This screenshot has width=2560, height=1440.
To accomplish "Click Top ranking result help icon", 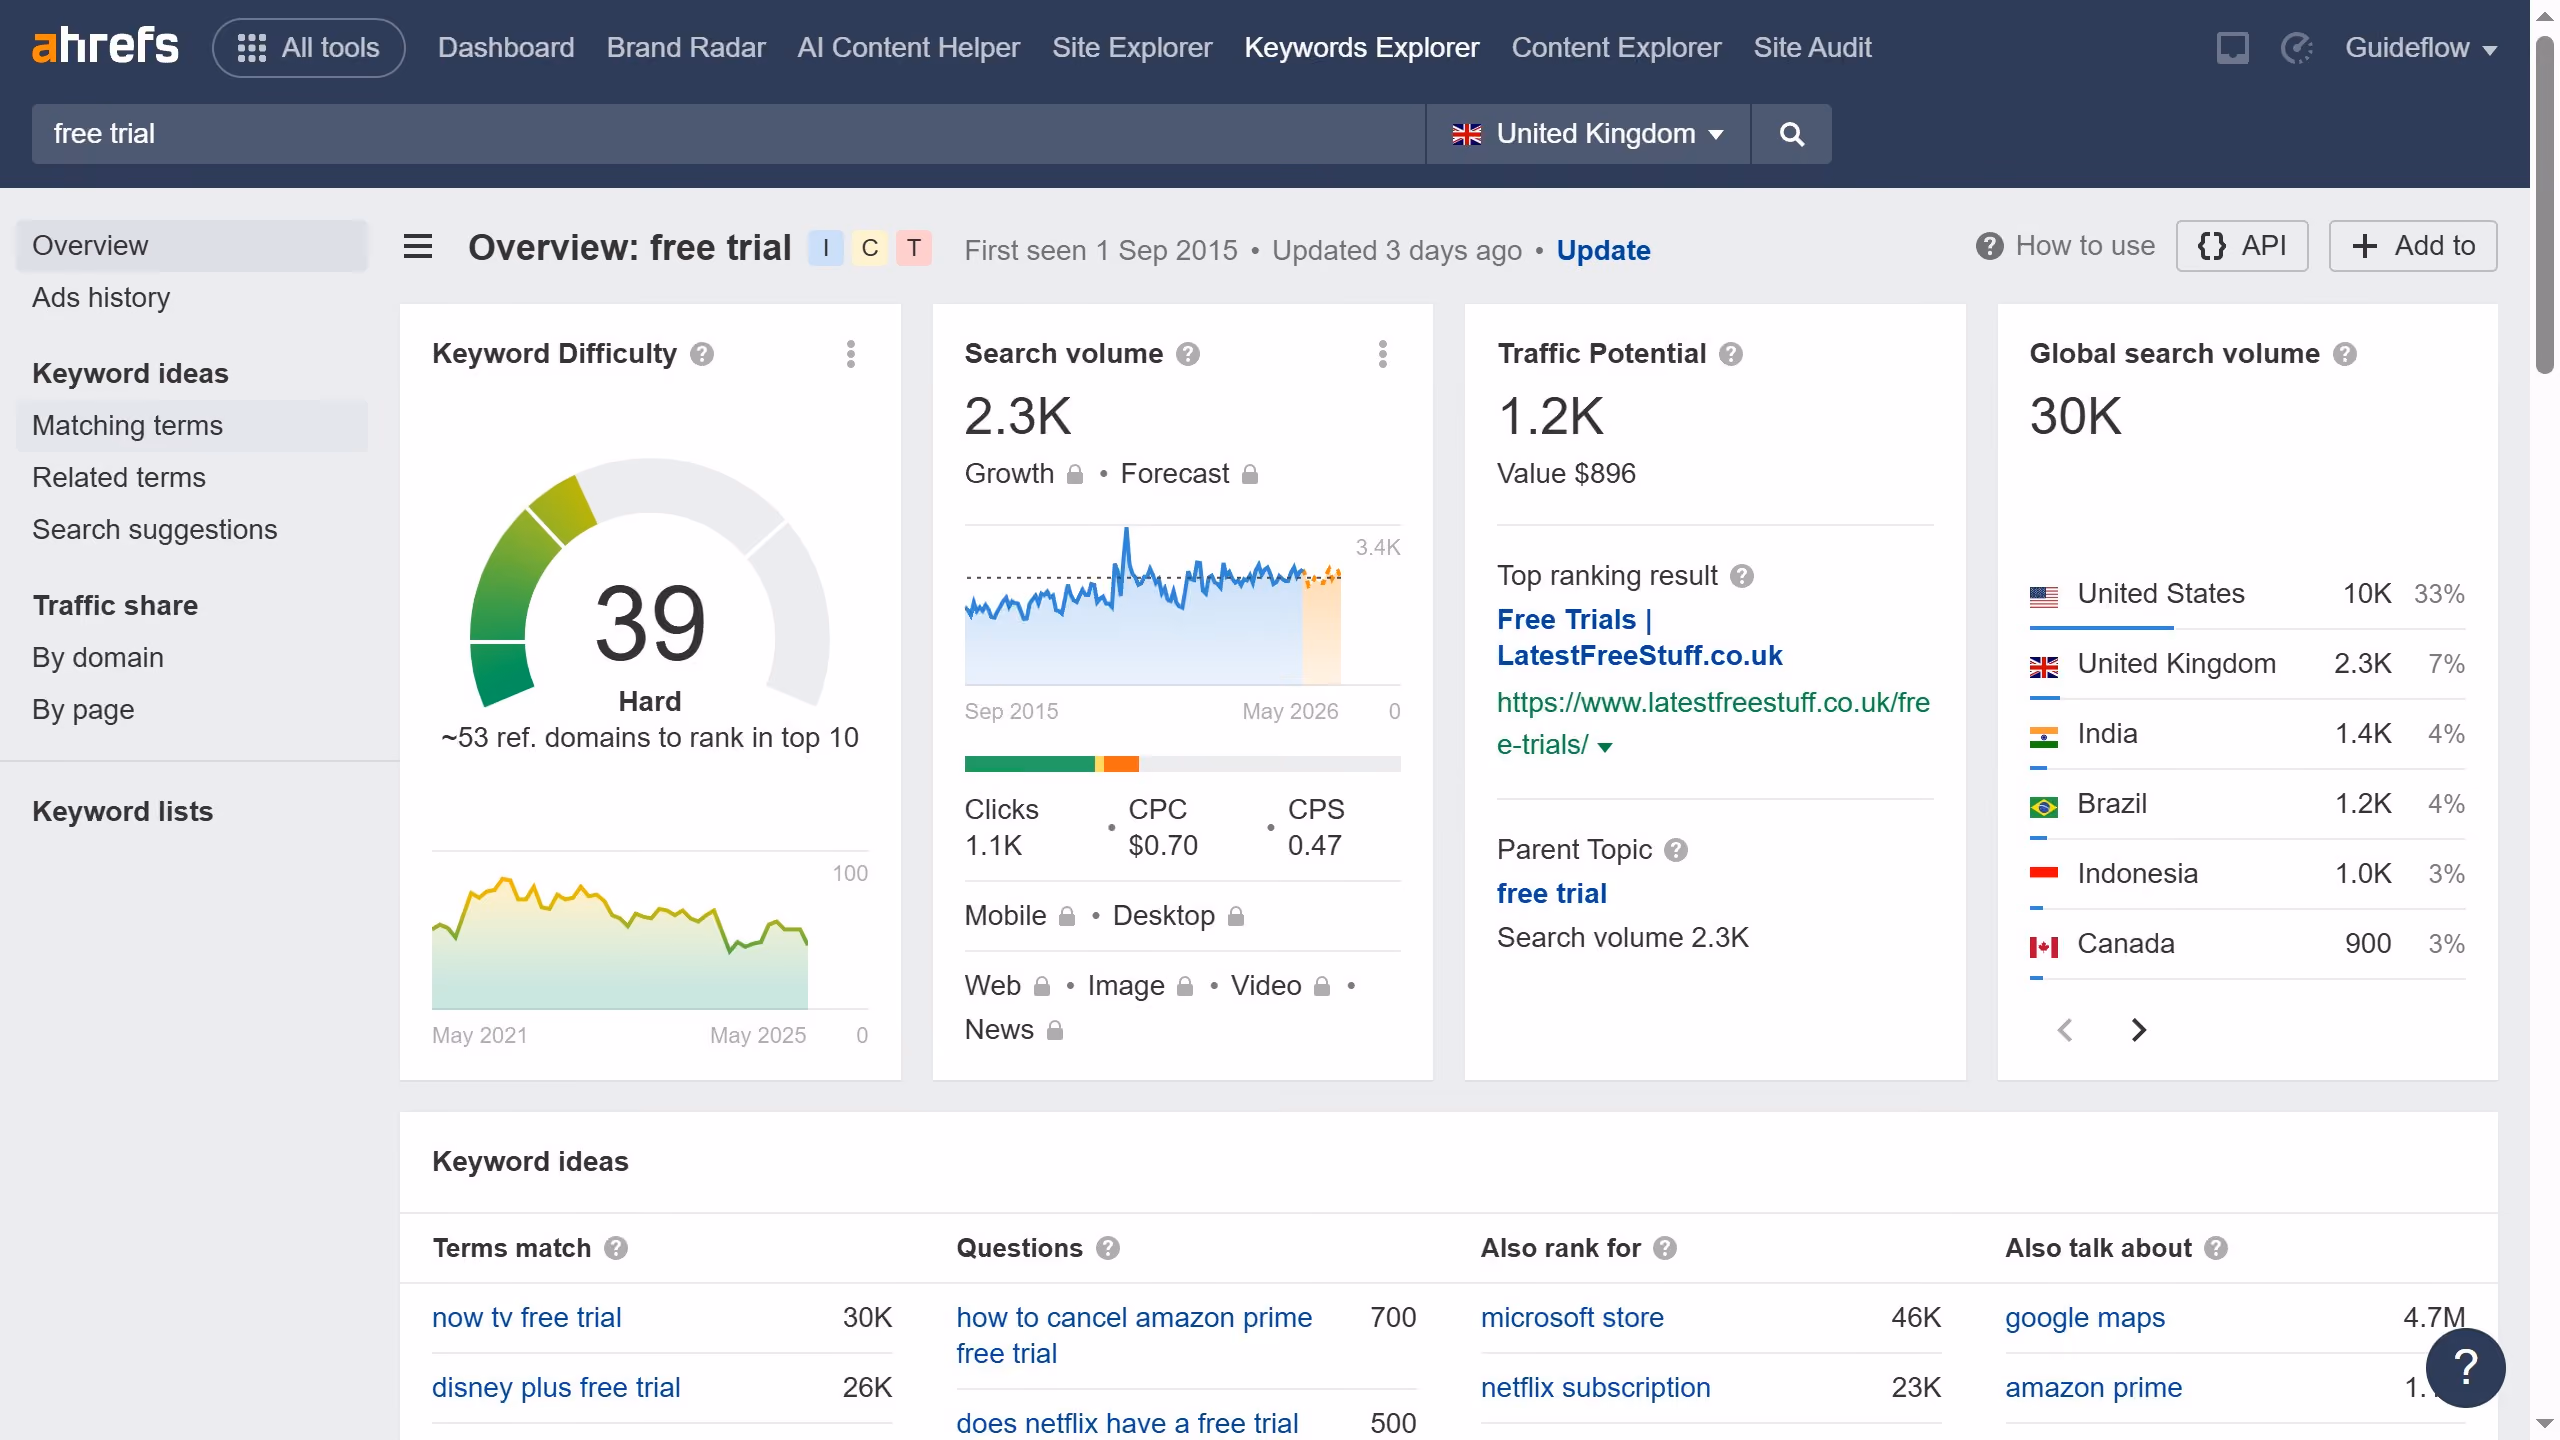I will 1742,576.
